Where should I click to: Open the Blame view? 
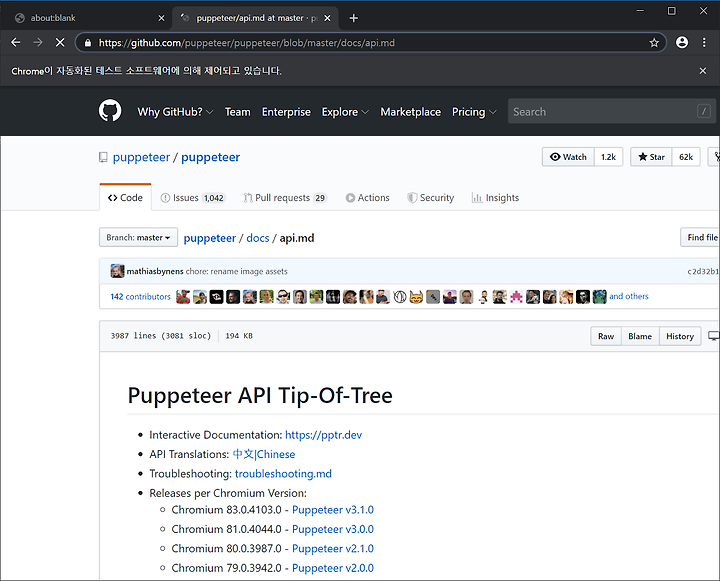coord(640,336)
